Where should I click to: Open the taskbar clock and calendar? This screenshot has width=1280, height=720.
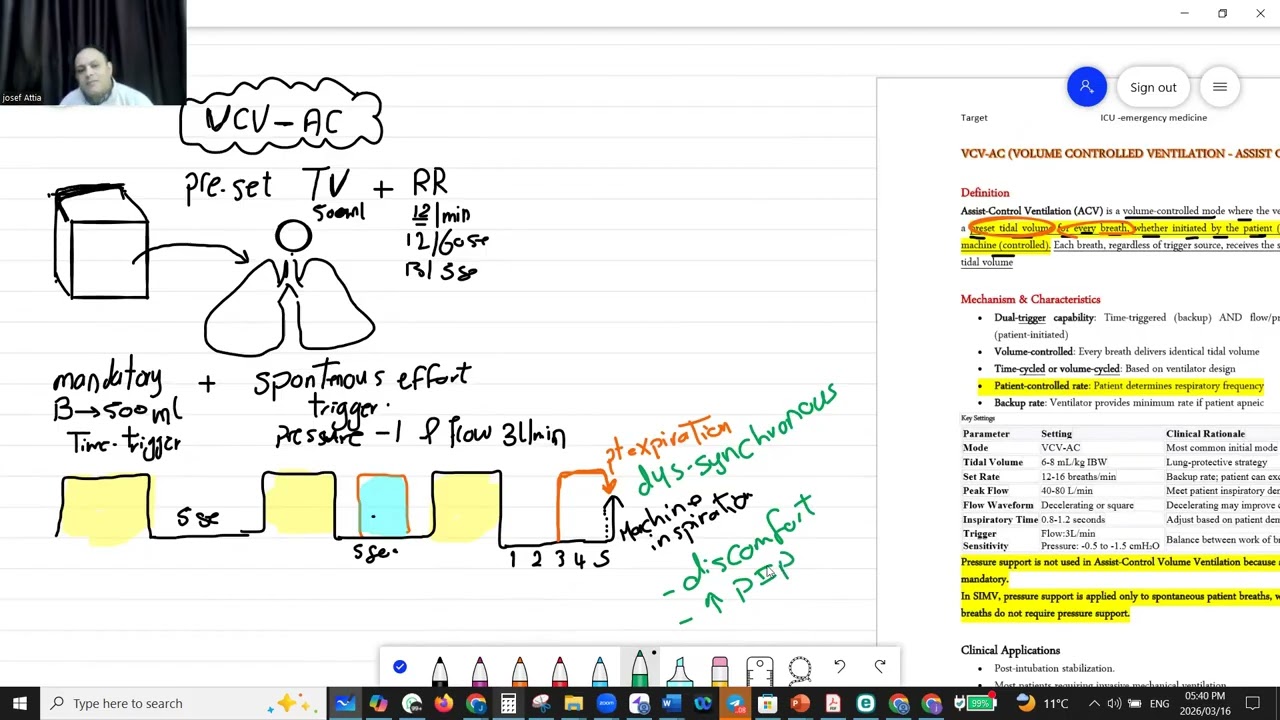[x=1204, y=703]
